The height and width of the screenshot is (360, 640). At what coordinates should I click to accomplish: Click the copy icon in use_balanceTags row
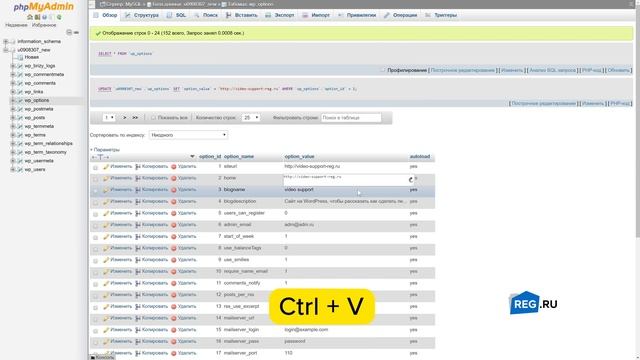[138, 248]
